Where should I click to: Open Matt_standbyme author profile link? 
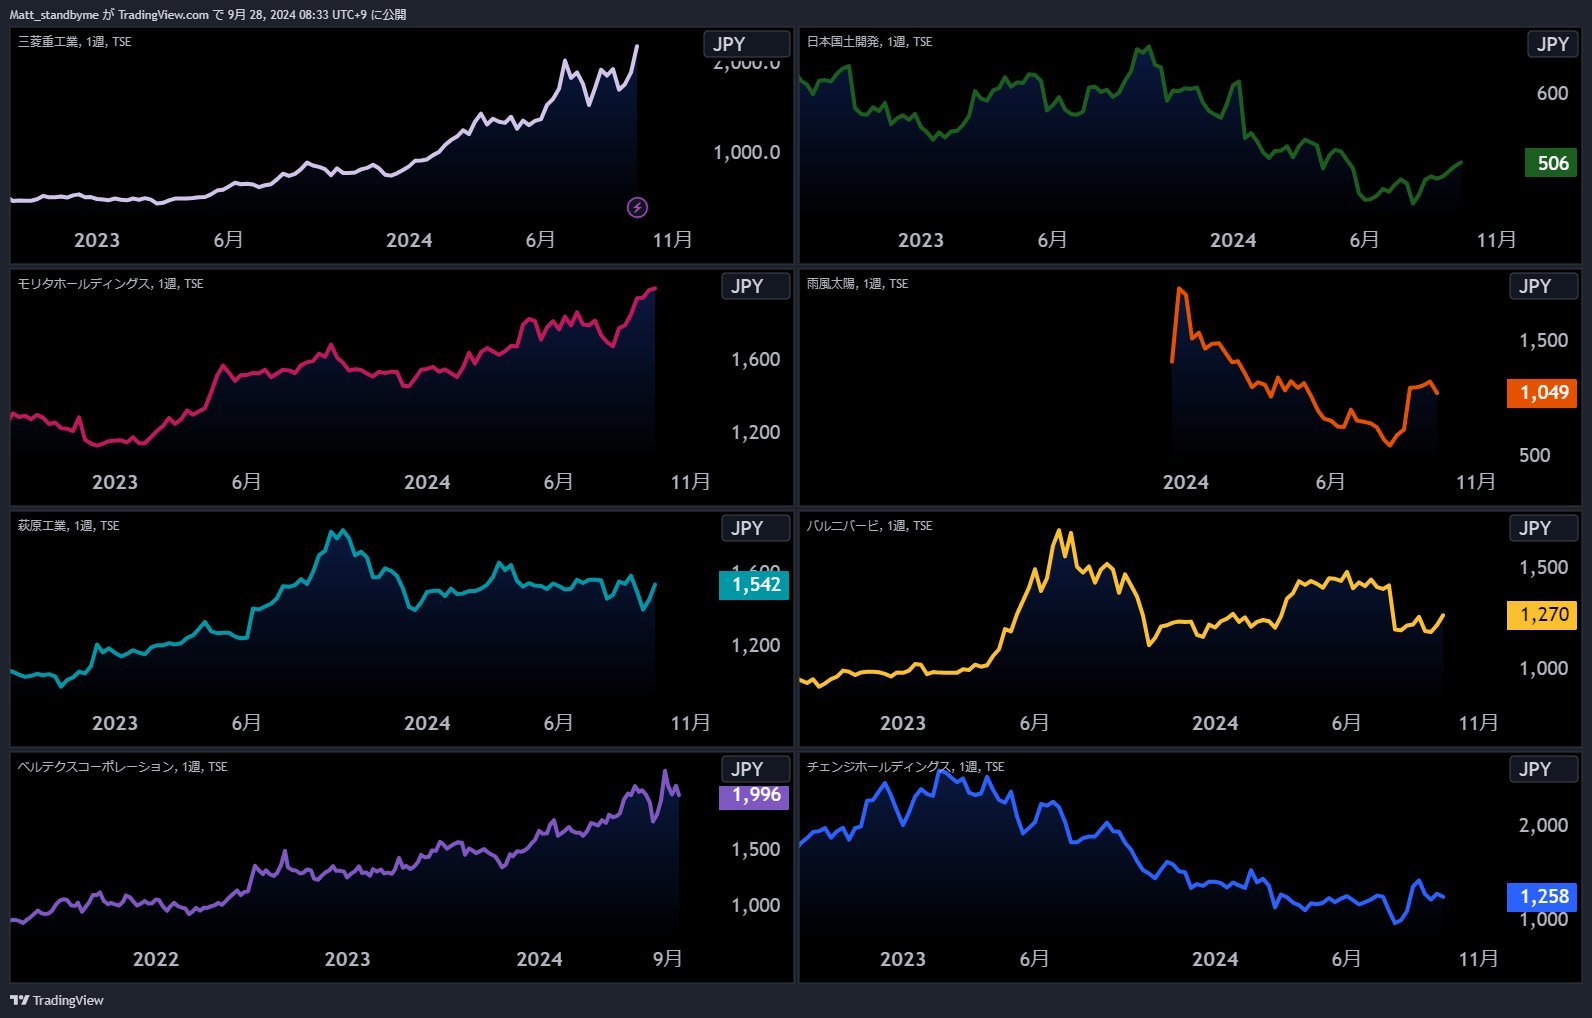(54, 14)
